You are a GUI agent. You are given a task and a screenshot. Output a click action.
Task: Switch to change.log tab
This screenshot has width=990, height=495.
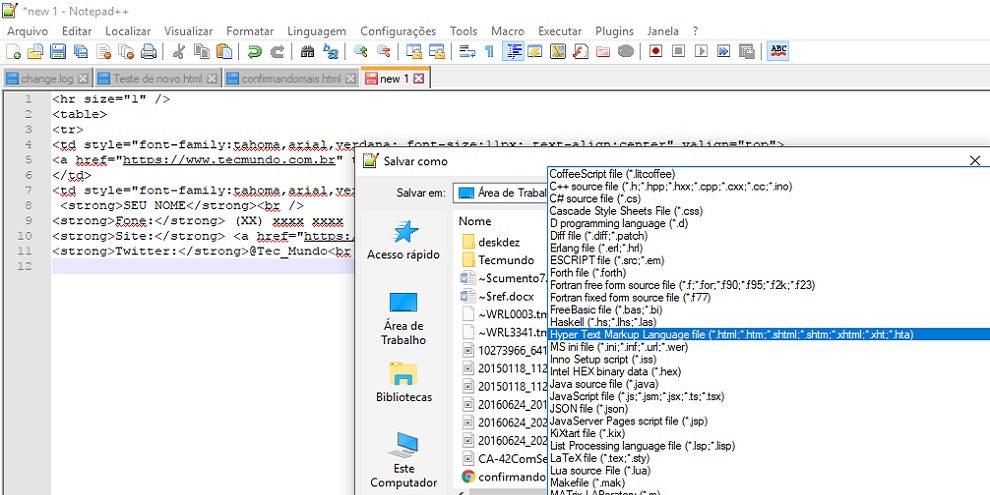pyautogui.click(x=47, y=79)
